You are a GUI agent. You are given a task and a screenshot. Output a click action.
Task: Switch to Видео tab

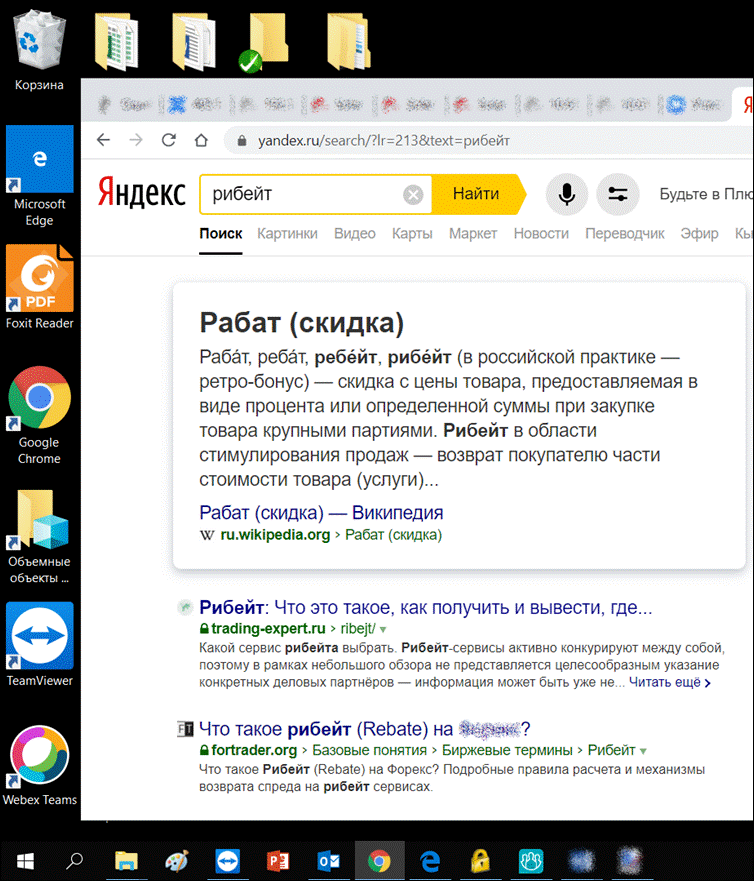click(355, 234)
